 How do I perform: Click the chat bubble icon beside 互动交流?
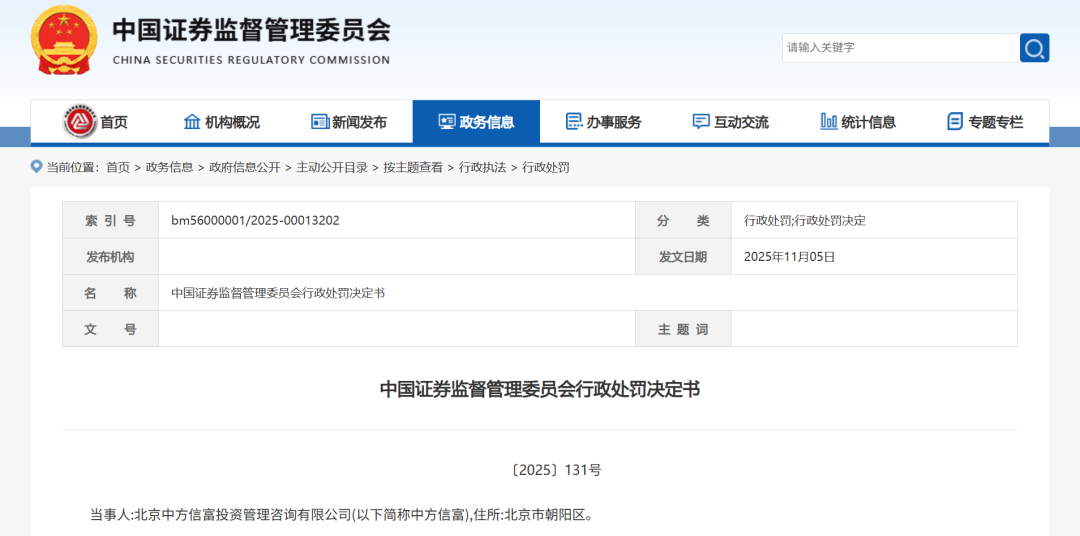pyautogui.click(x=701, y=122)
